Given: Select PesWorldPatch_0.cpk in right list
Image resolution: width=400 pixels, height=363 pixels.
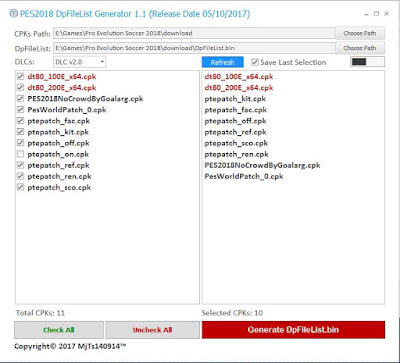Looking at the screenshot, I should (244, 176).
